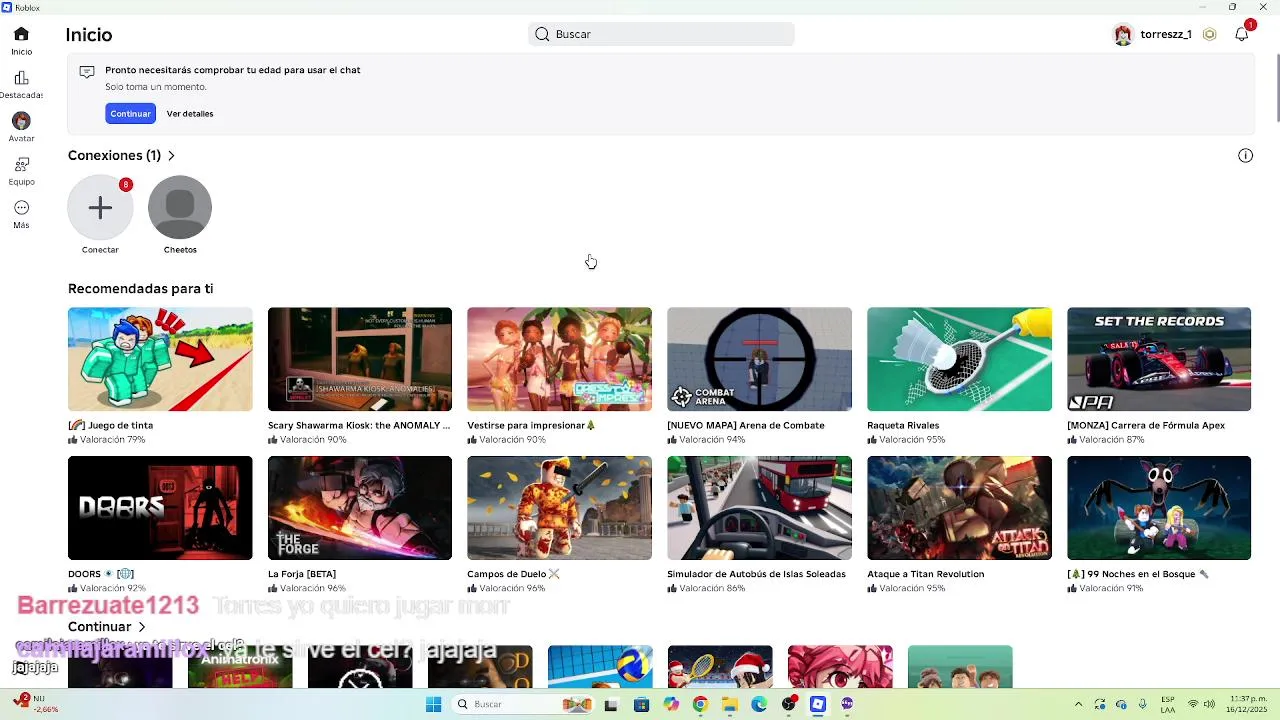The image size is (1280, 720).
Task: Click the Inicio page heading
Action: click(x=89, y=34)
